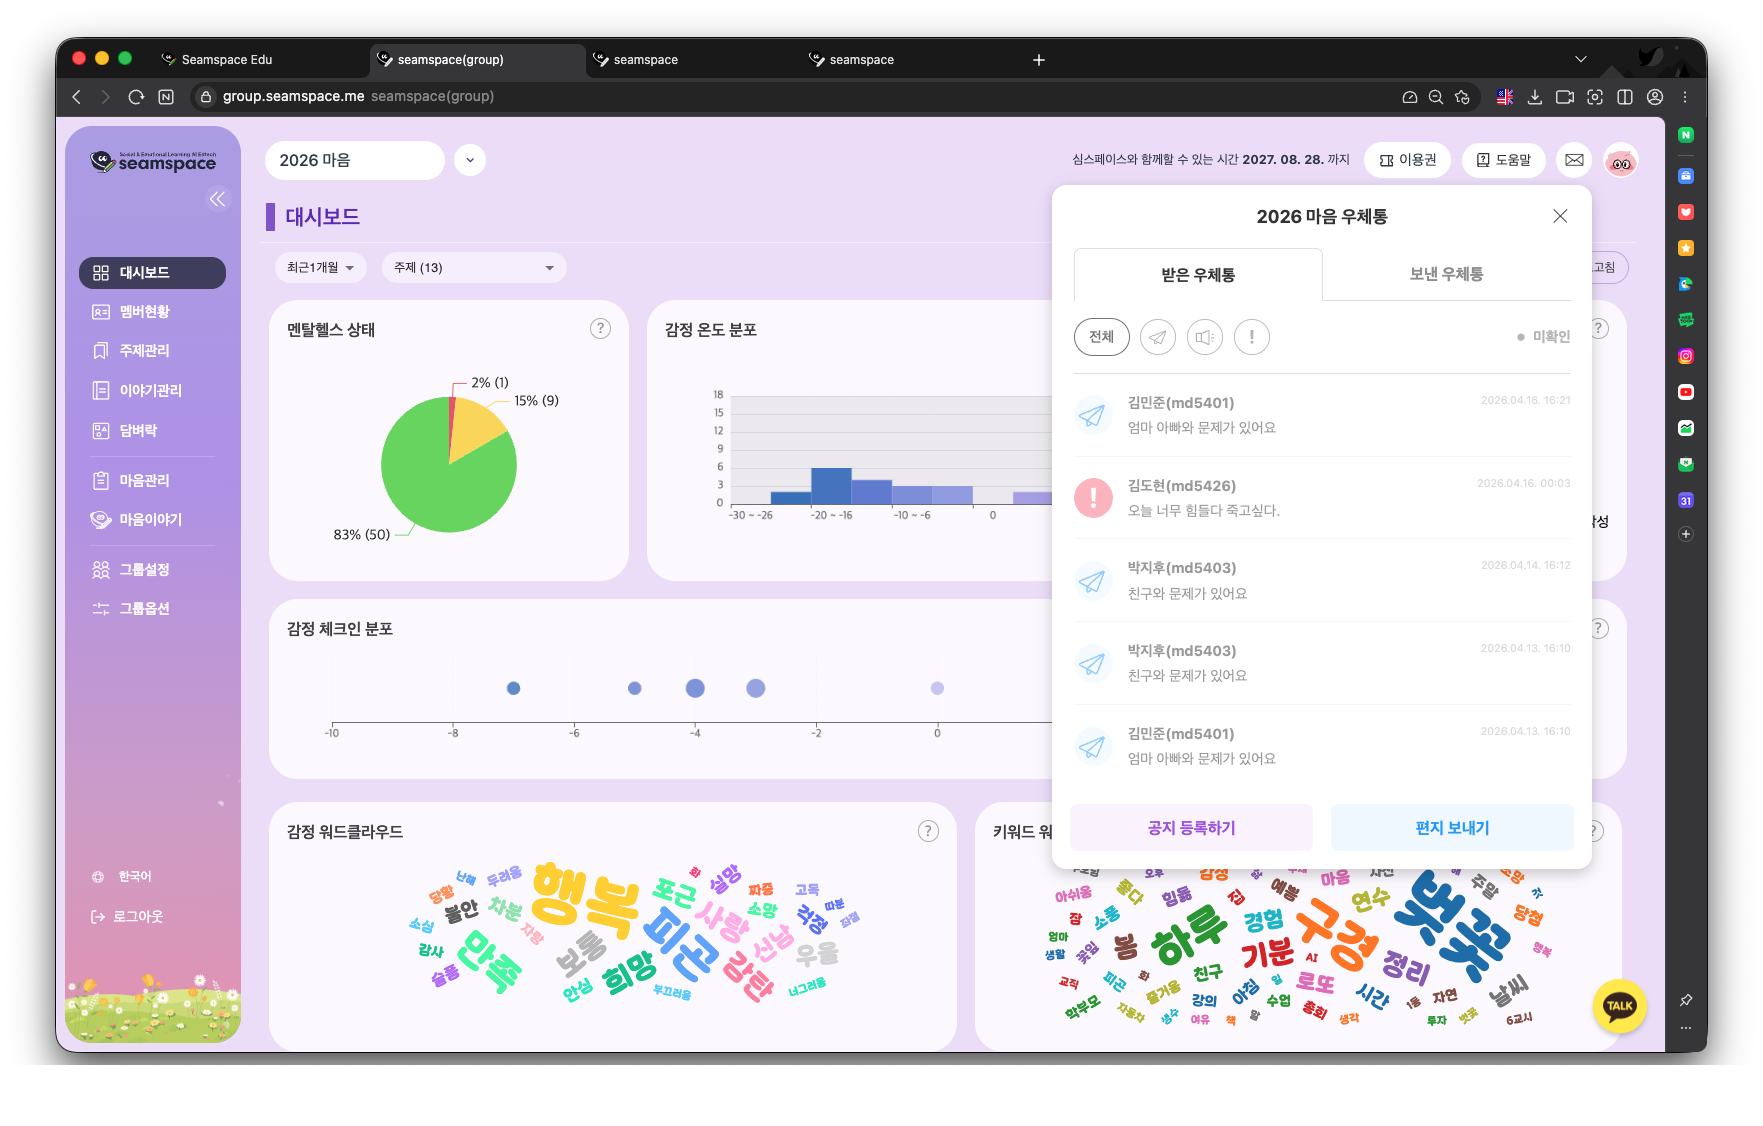Click round chevron next to 2026 마음
Image resolution: width=1763 pixels, height=1126 pixels.
[x=470, y=160]
